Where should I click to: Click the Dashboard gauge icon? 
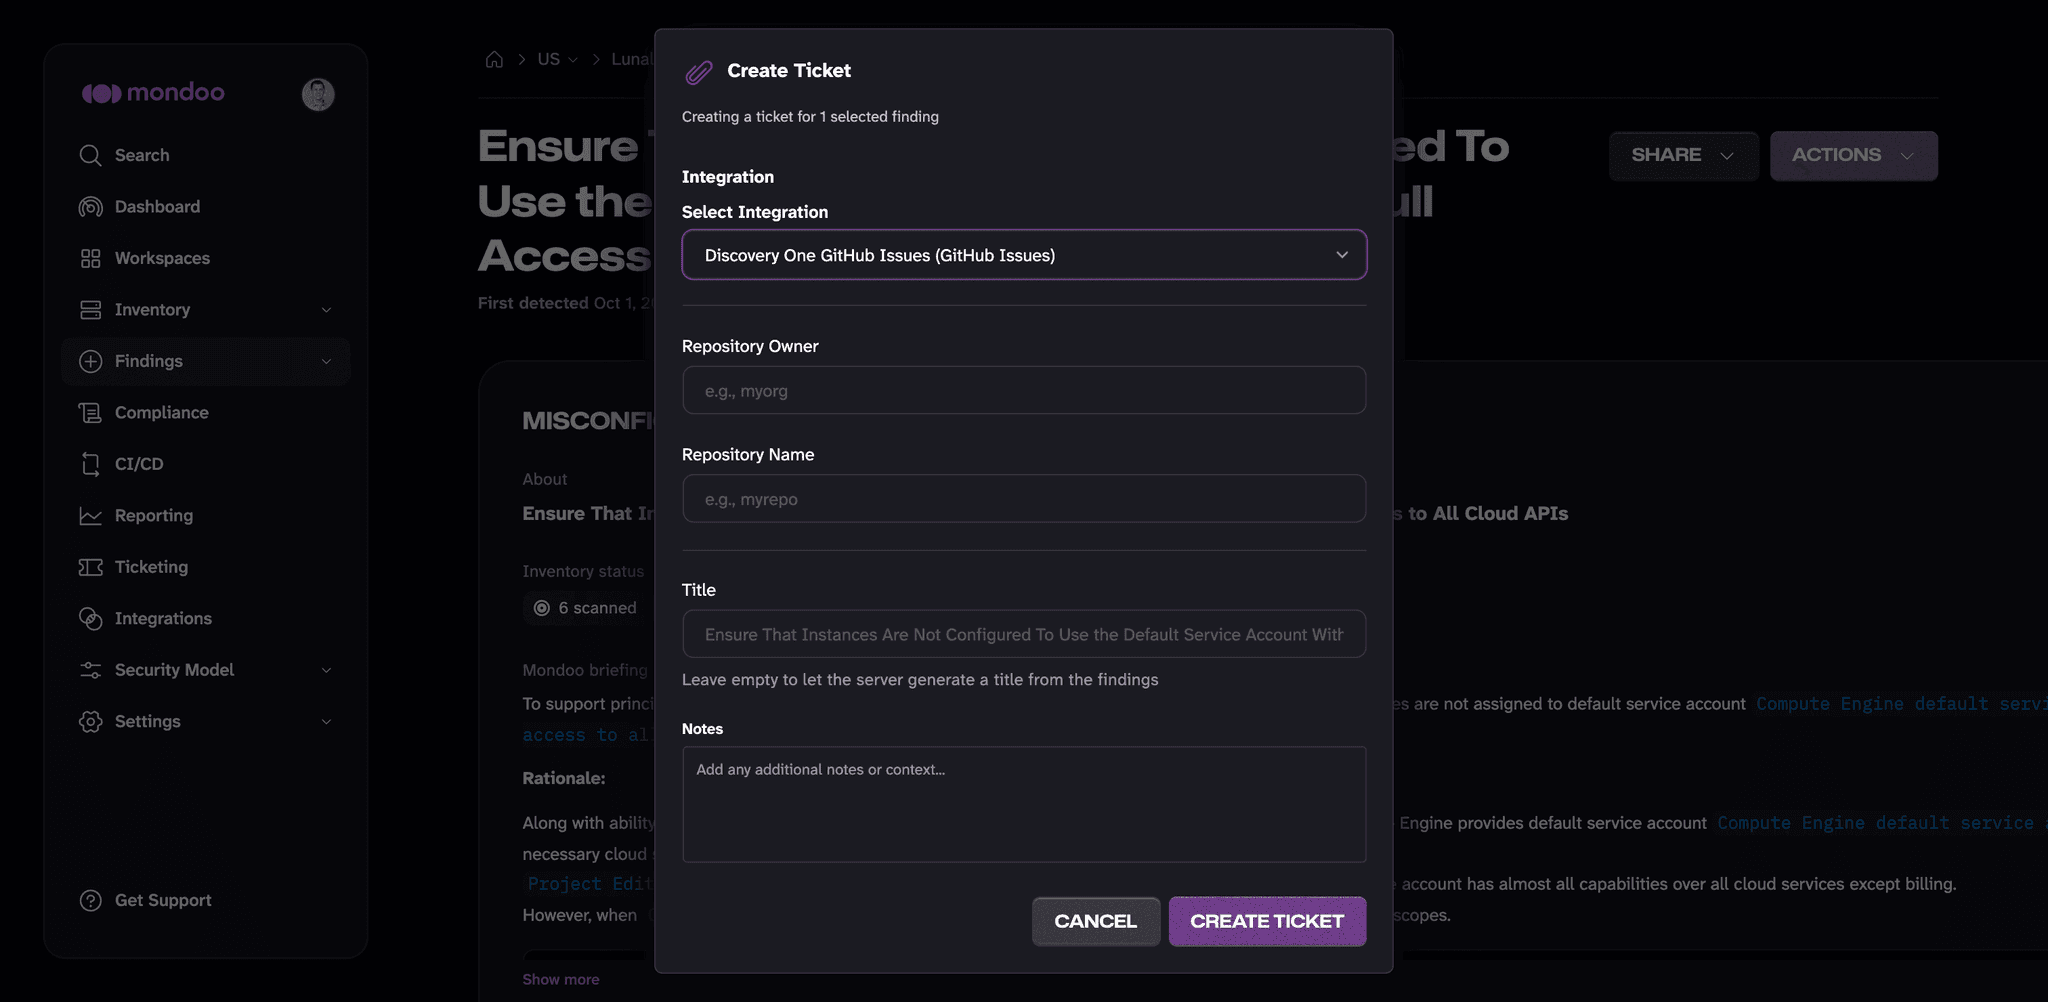[x=90, y=207]
